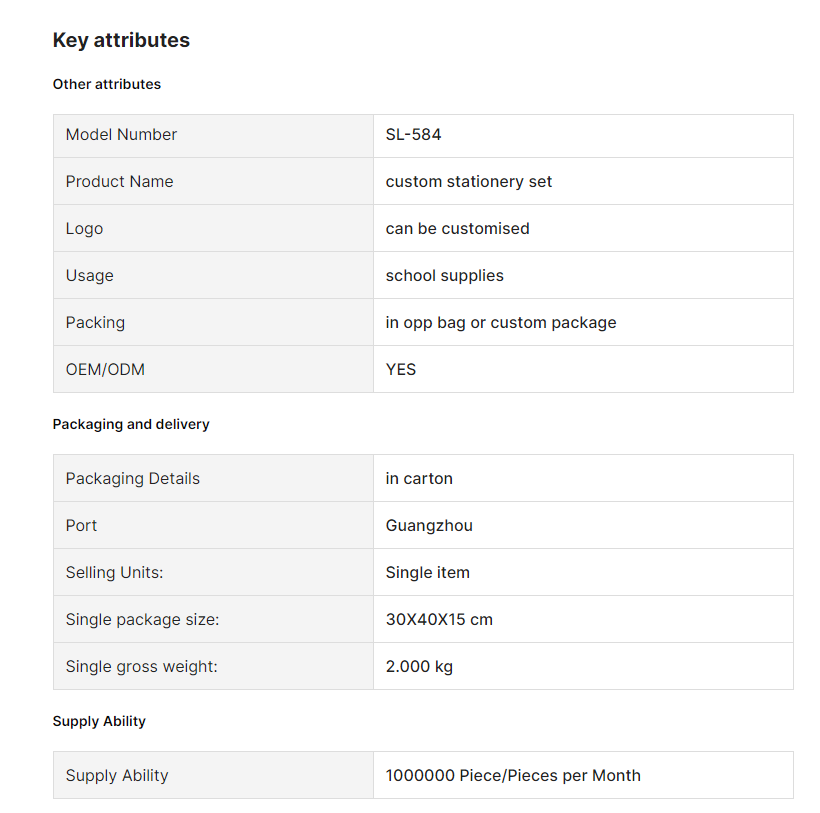Click 30X40X15 cm package size
The image size is (820, 813).
(439, 620)
